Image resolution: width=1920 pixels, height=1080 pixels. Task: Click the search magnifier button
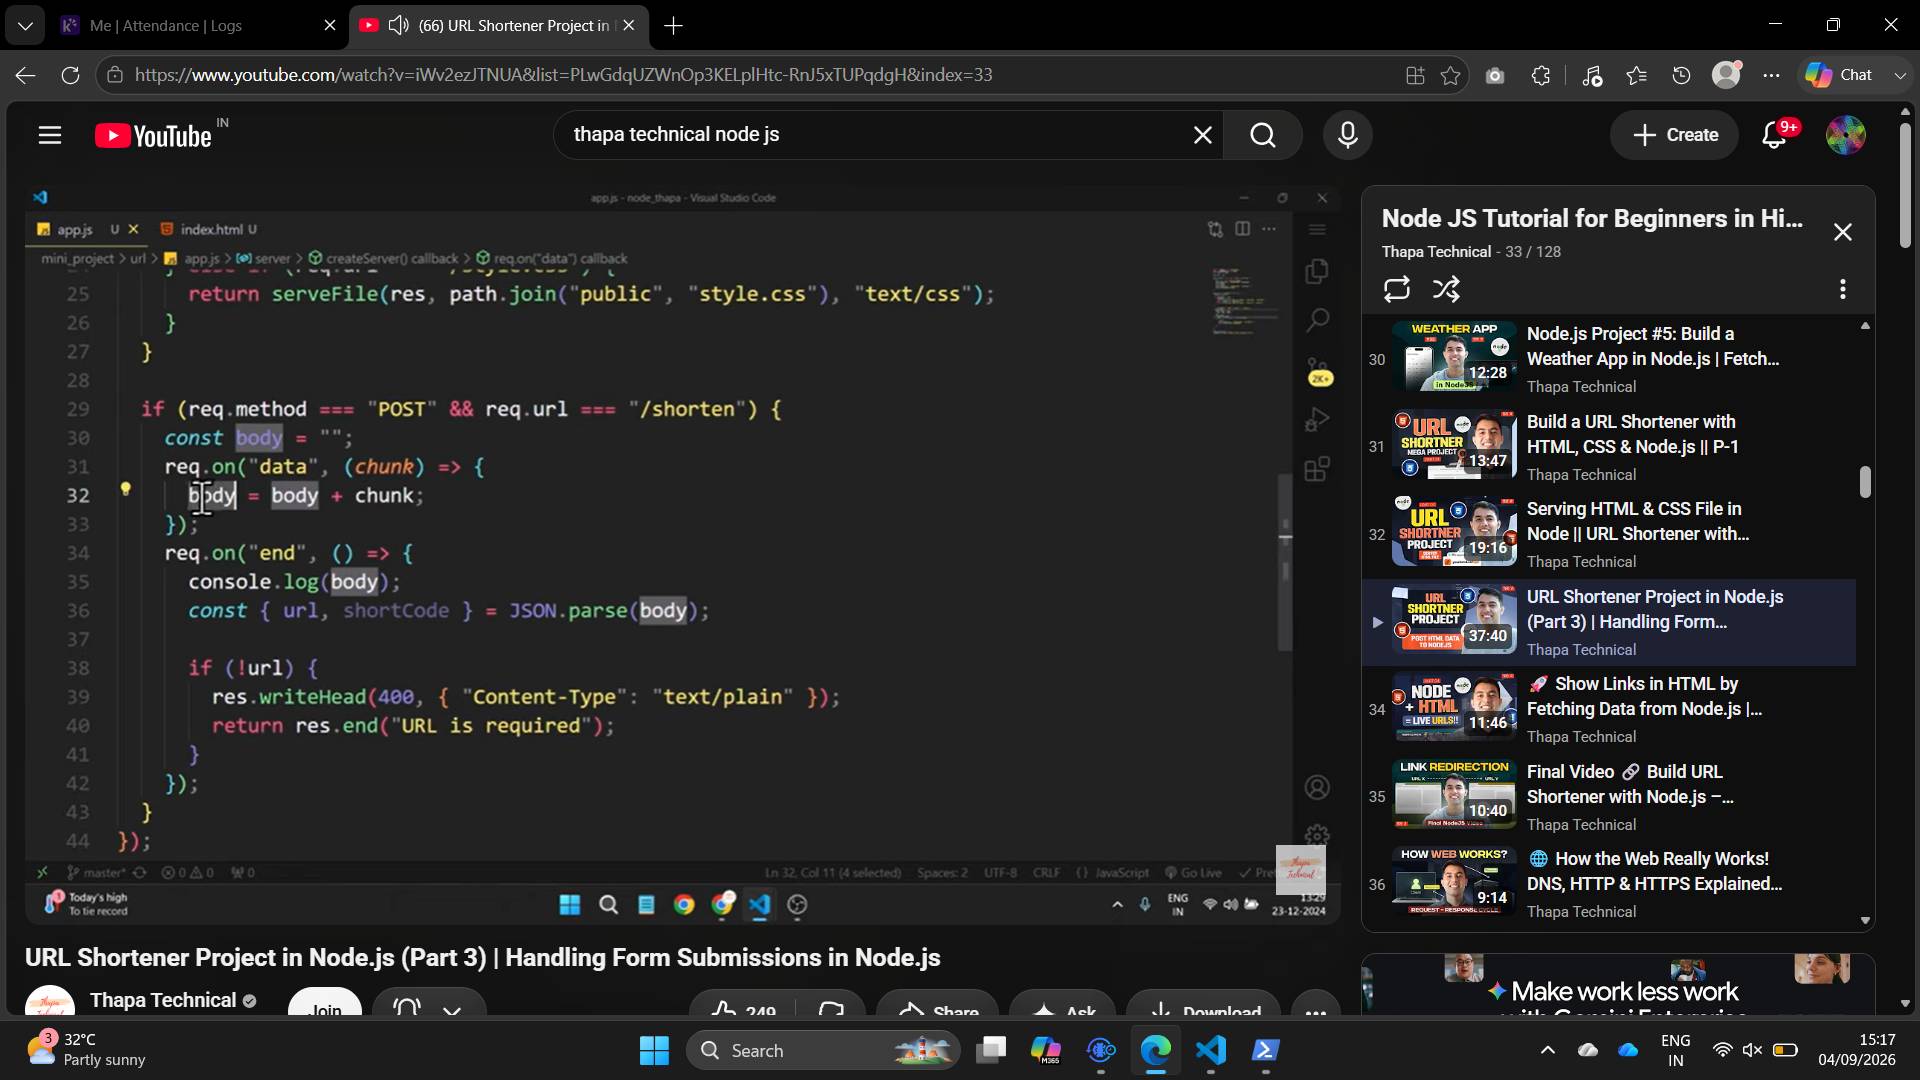(1263, 135)
